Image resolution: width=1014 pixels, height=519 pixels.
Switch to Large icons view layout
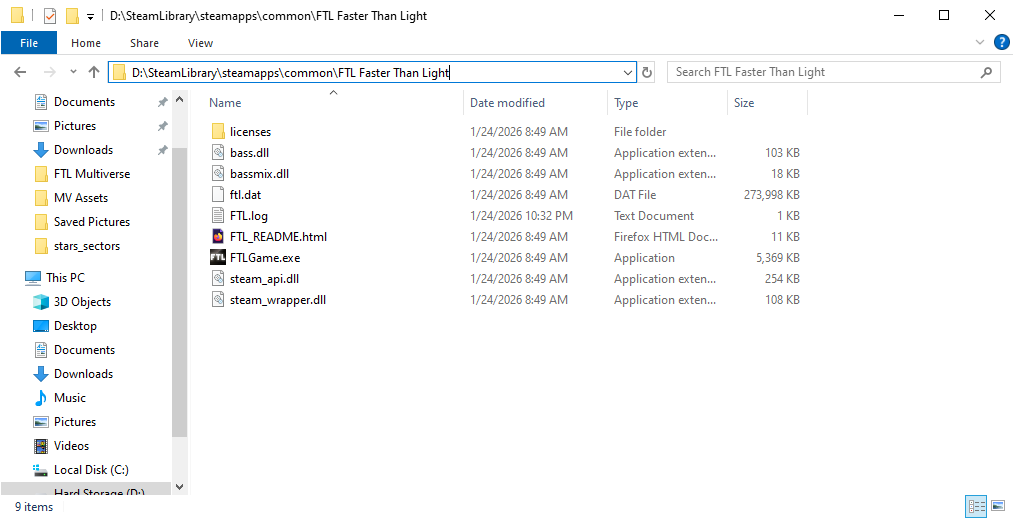tap(997, 506)
